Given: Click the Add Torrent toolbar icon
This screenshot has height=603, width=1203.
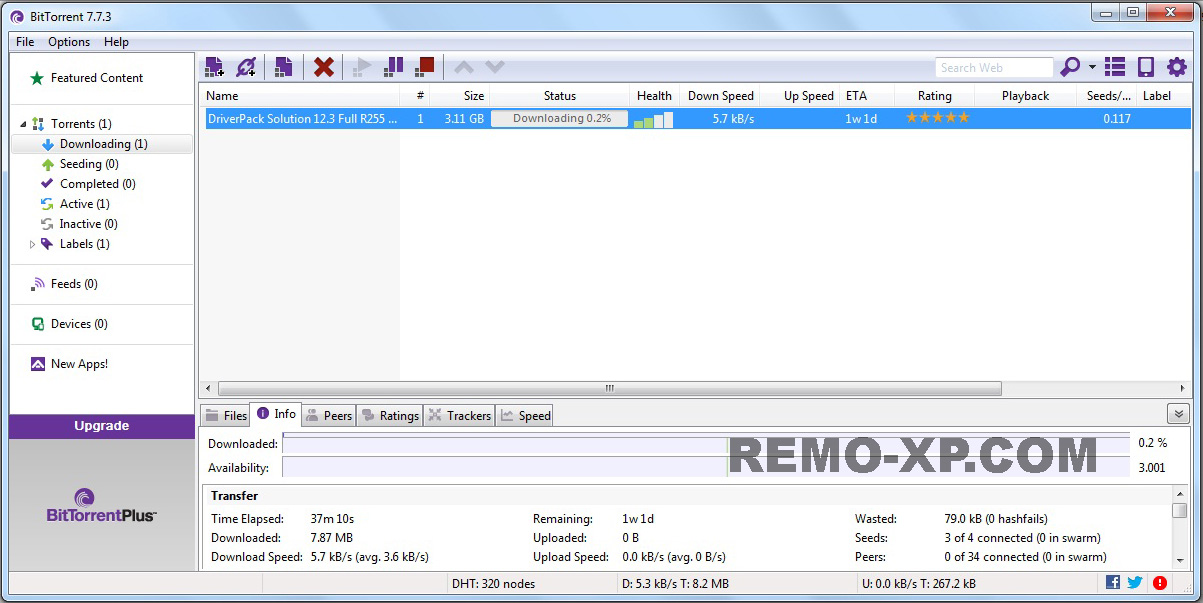Looking at the screenshot, I should pyautogui.click(x=214, y=67).
